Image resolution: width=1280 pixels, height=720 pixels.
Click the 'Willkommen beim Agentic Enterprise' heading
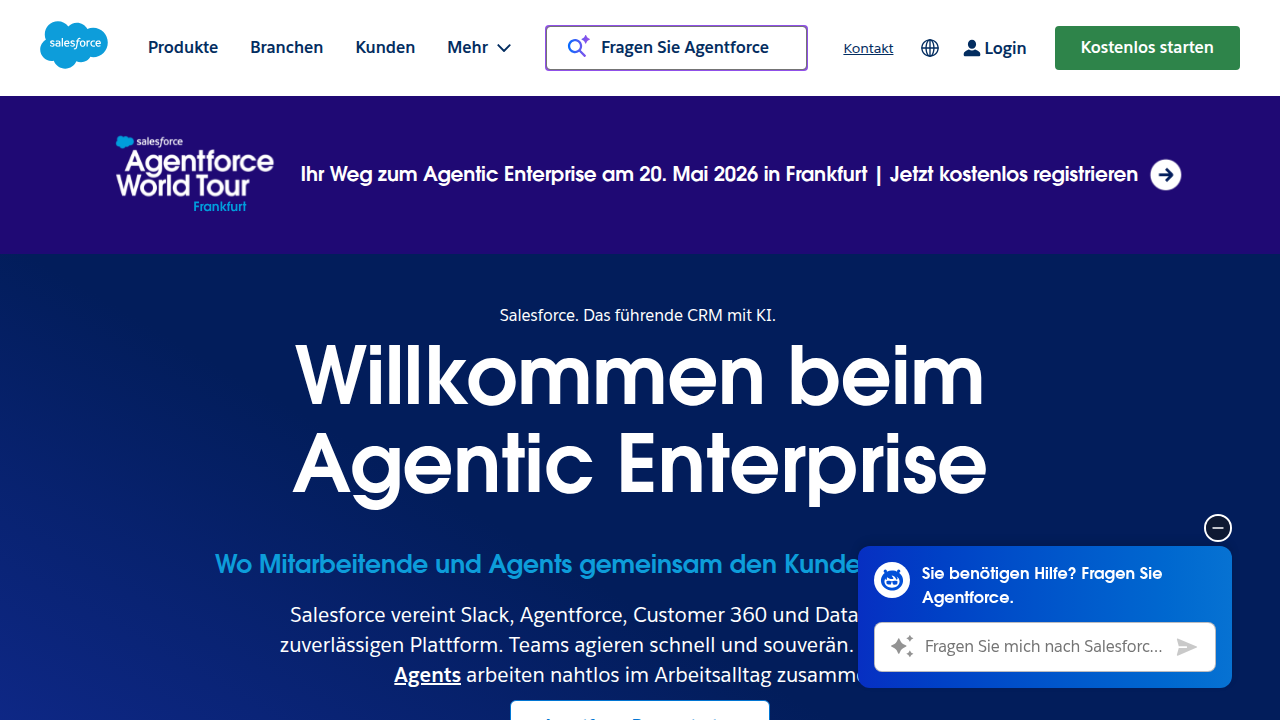(640, 420)
